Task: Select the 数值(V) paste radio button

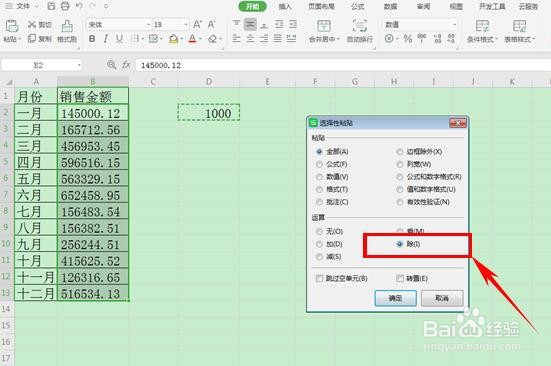Action: (319, 177)
